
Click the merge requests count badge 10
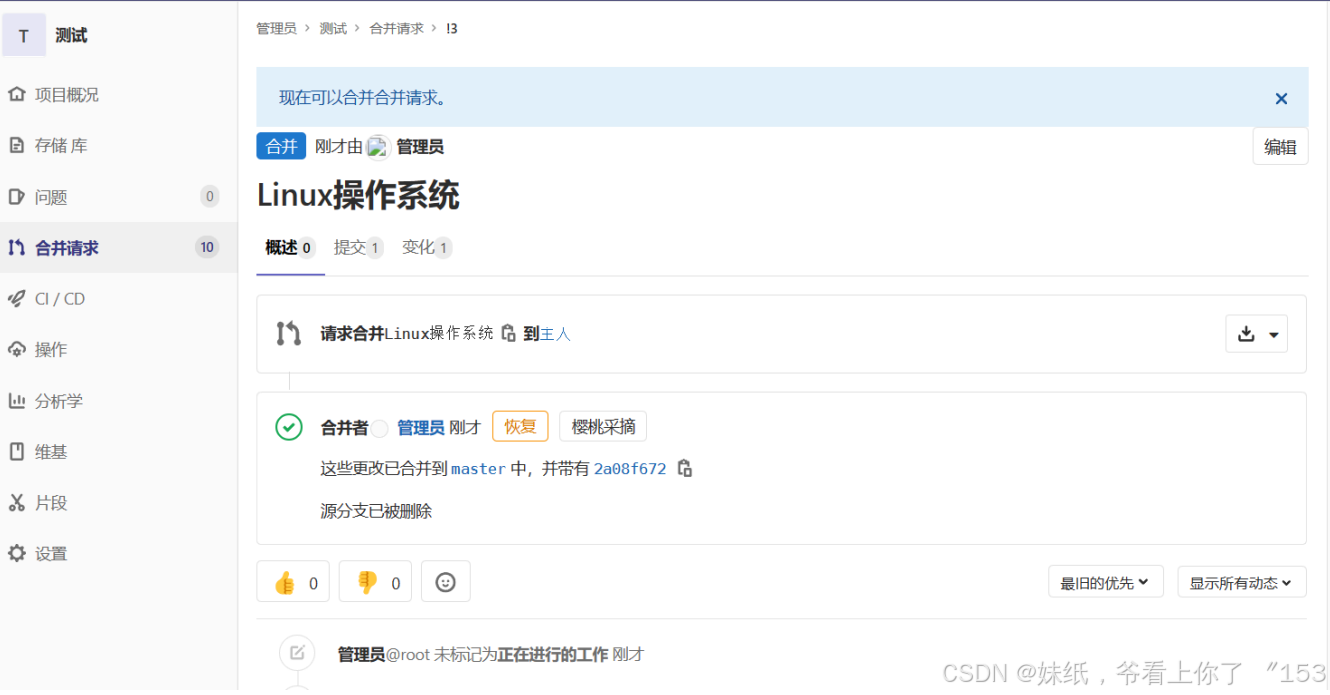(x=207, y=247)
